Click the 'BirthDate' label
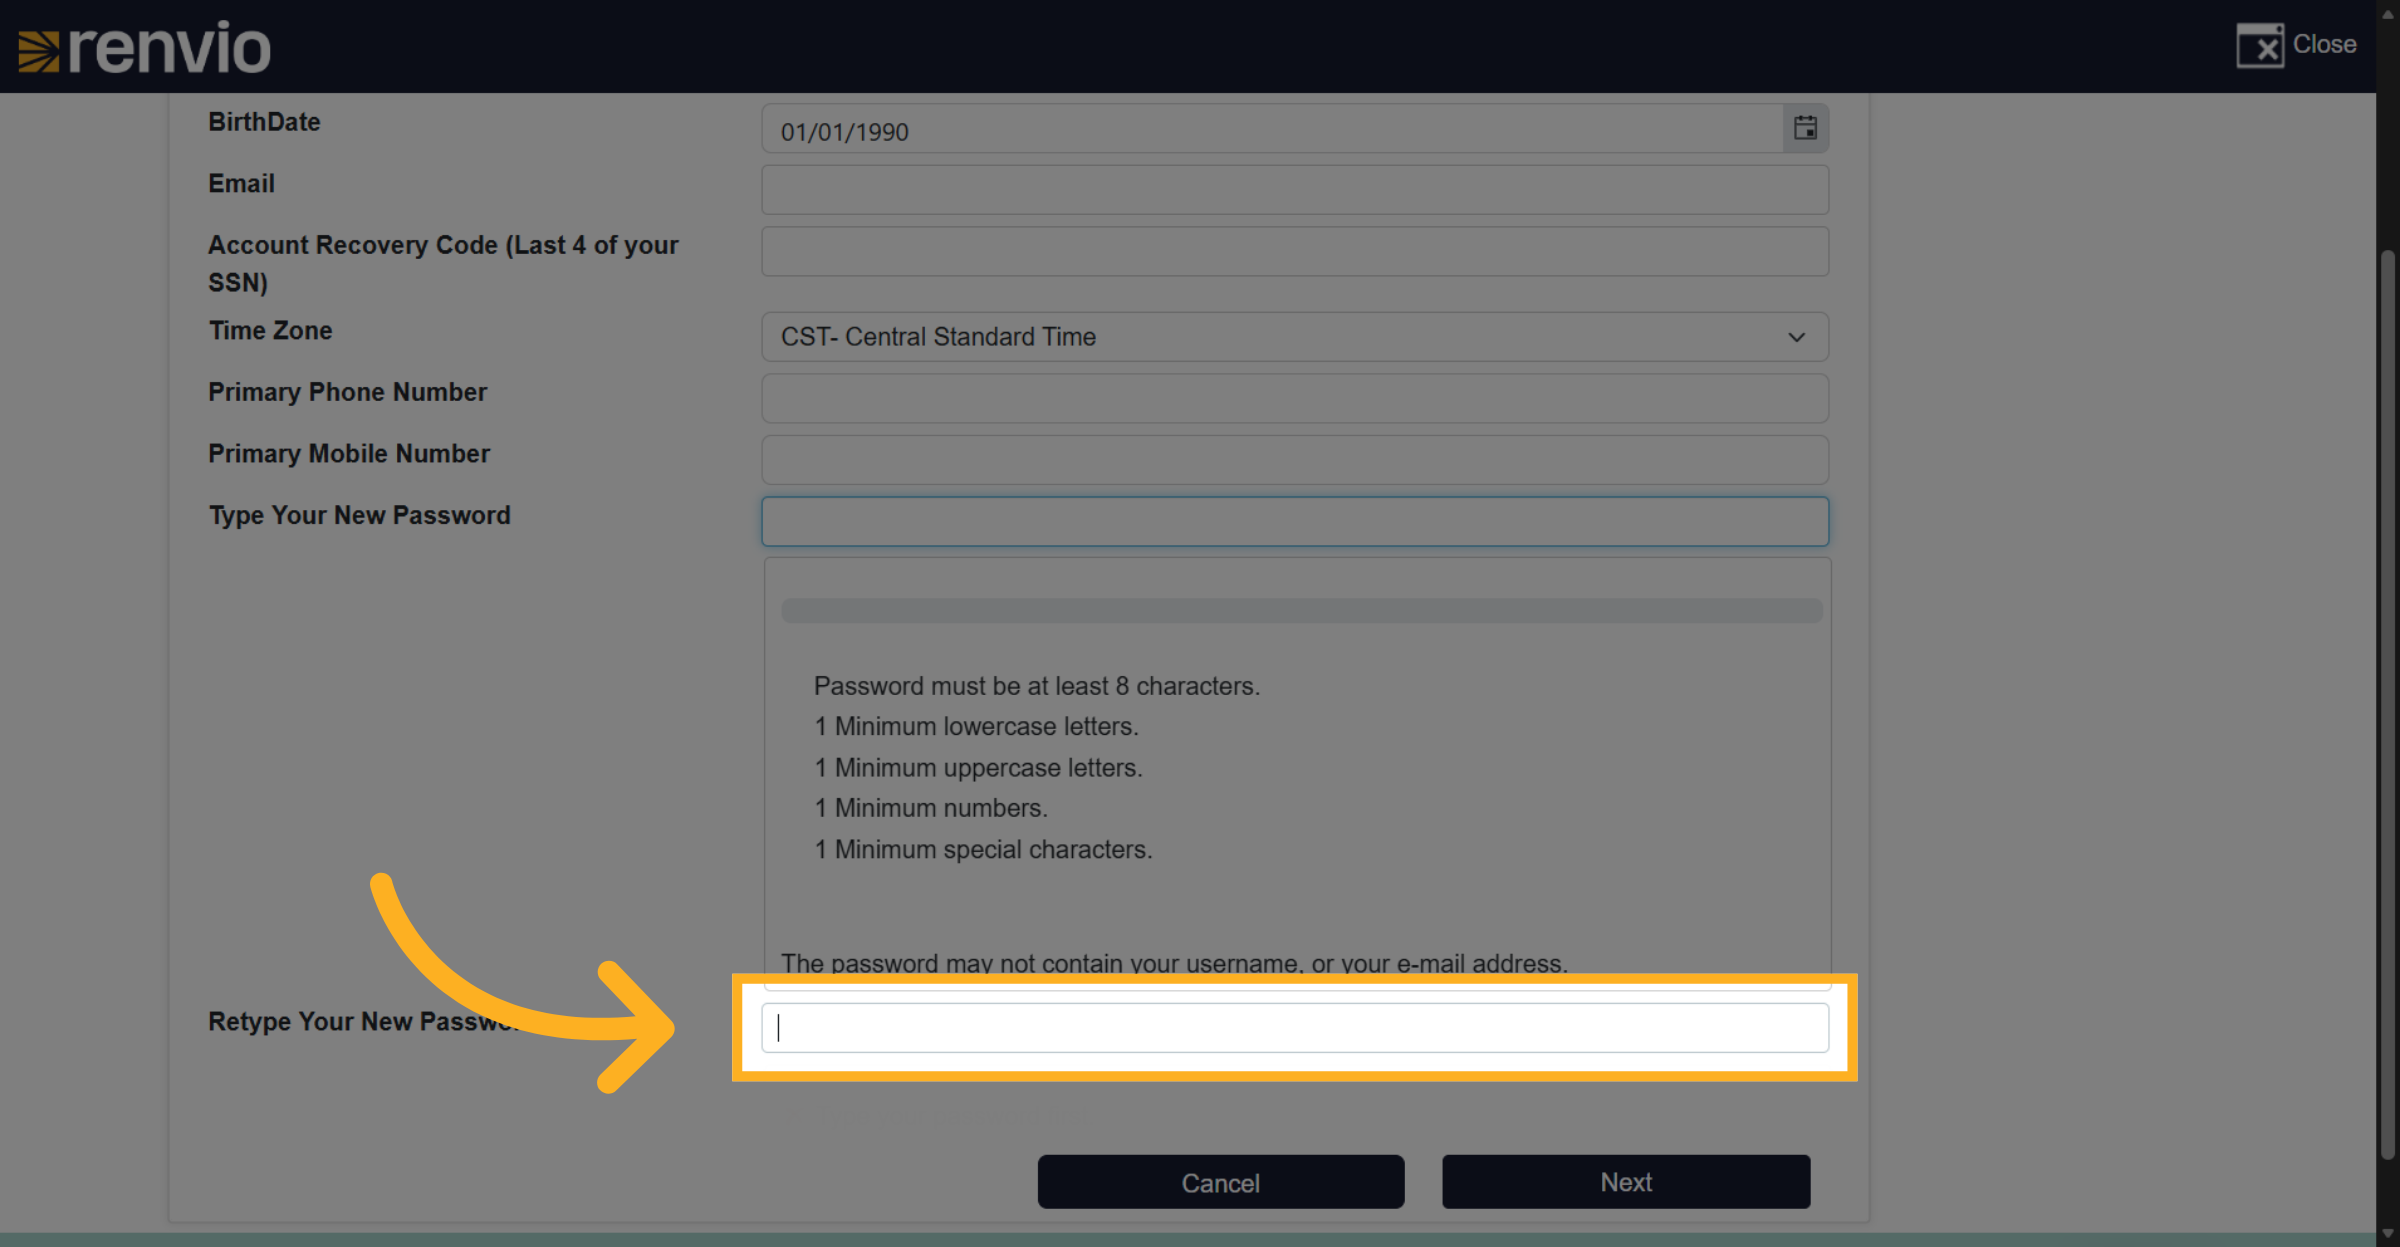This screenshot has height=1247, width=2400. [x=264, y=122]
